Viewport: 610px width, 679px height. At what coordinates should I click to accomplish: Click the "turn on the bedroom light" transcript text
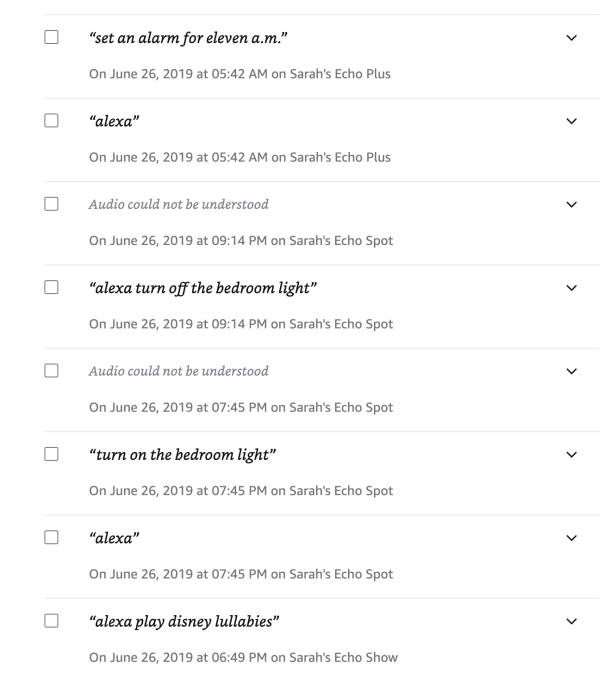coord(182,455)
